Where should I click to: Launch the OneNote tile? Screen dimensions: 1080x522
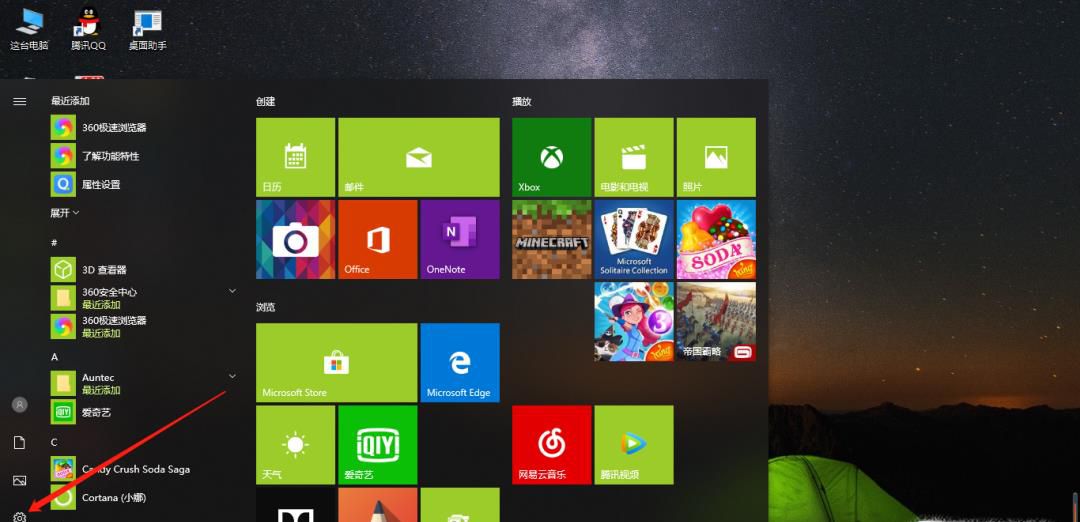(x=459, y=239)
